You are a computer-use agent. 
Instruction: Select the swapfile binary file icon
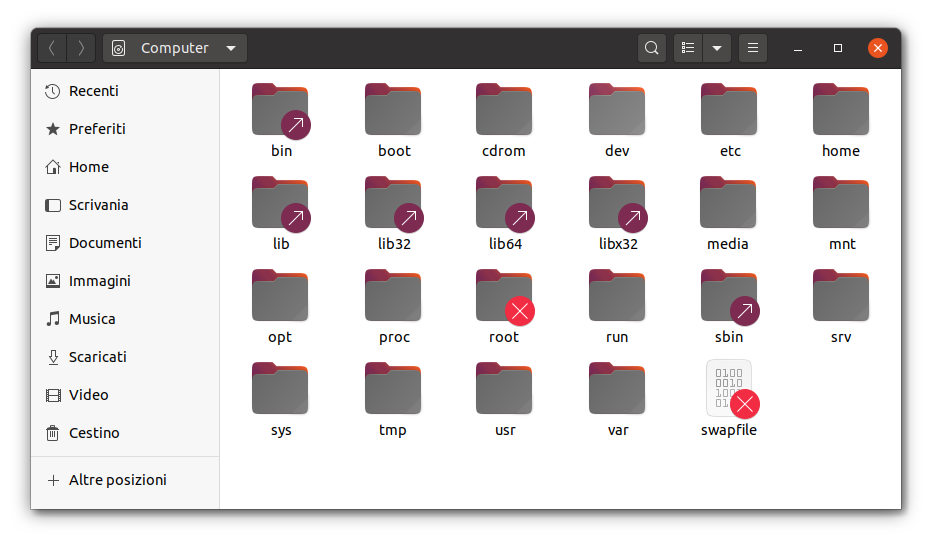[729, 388]
